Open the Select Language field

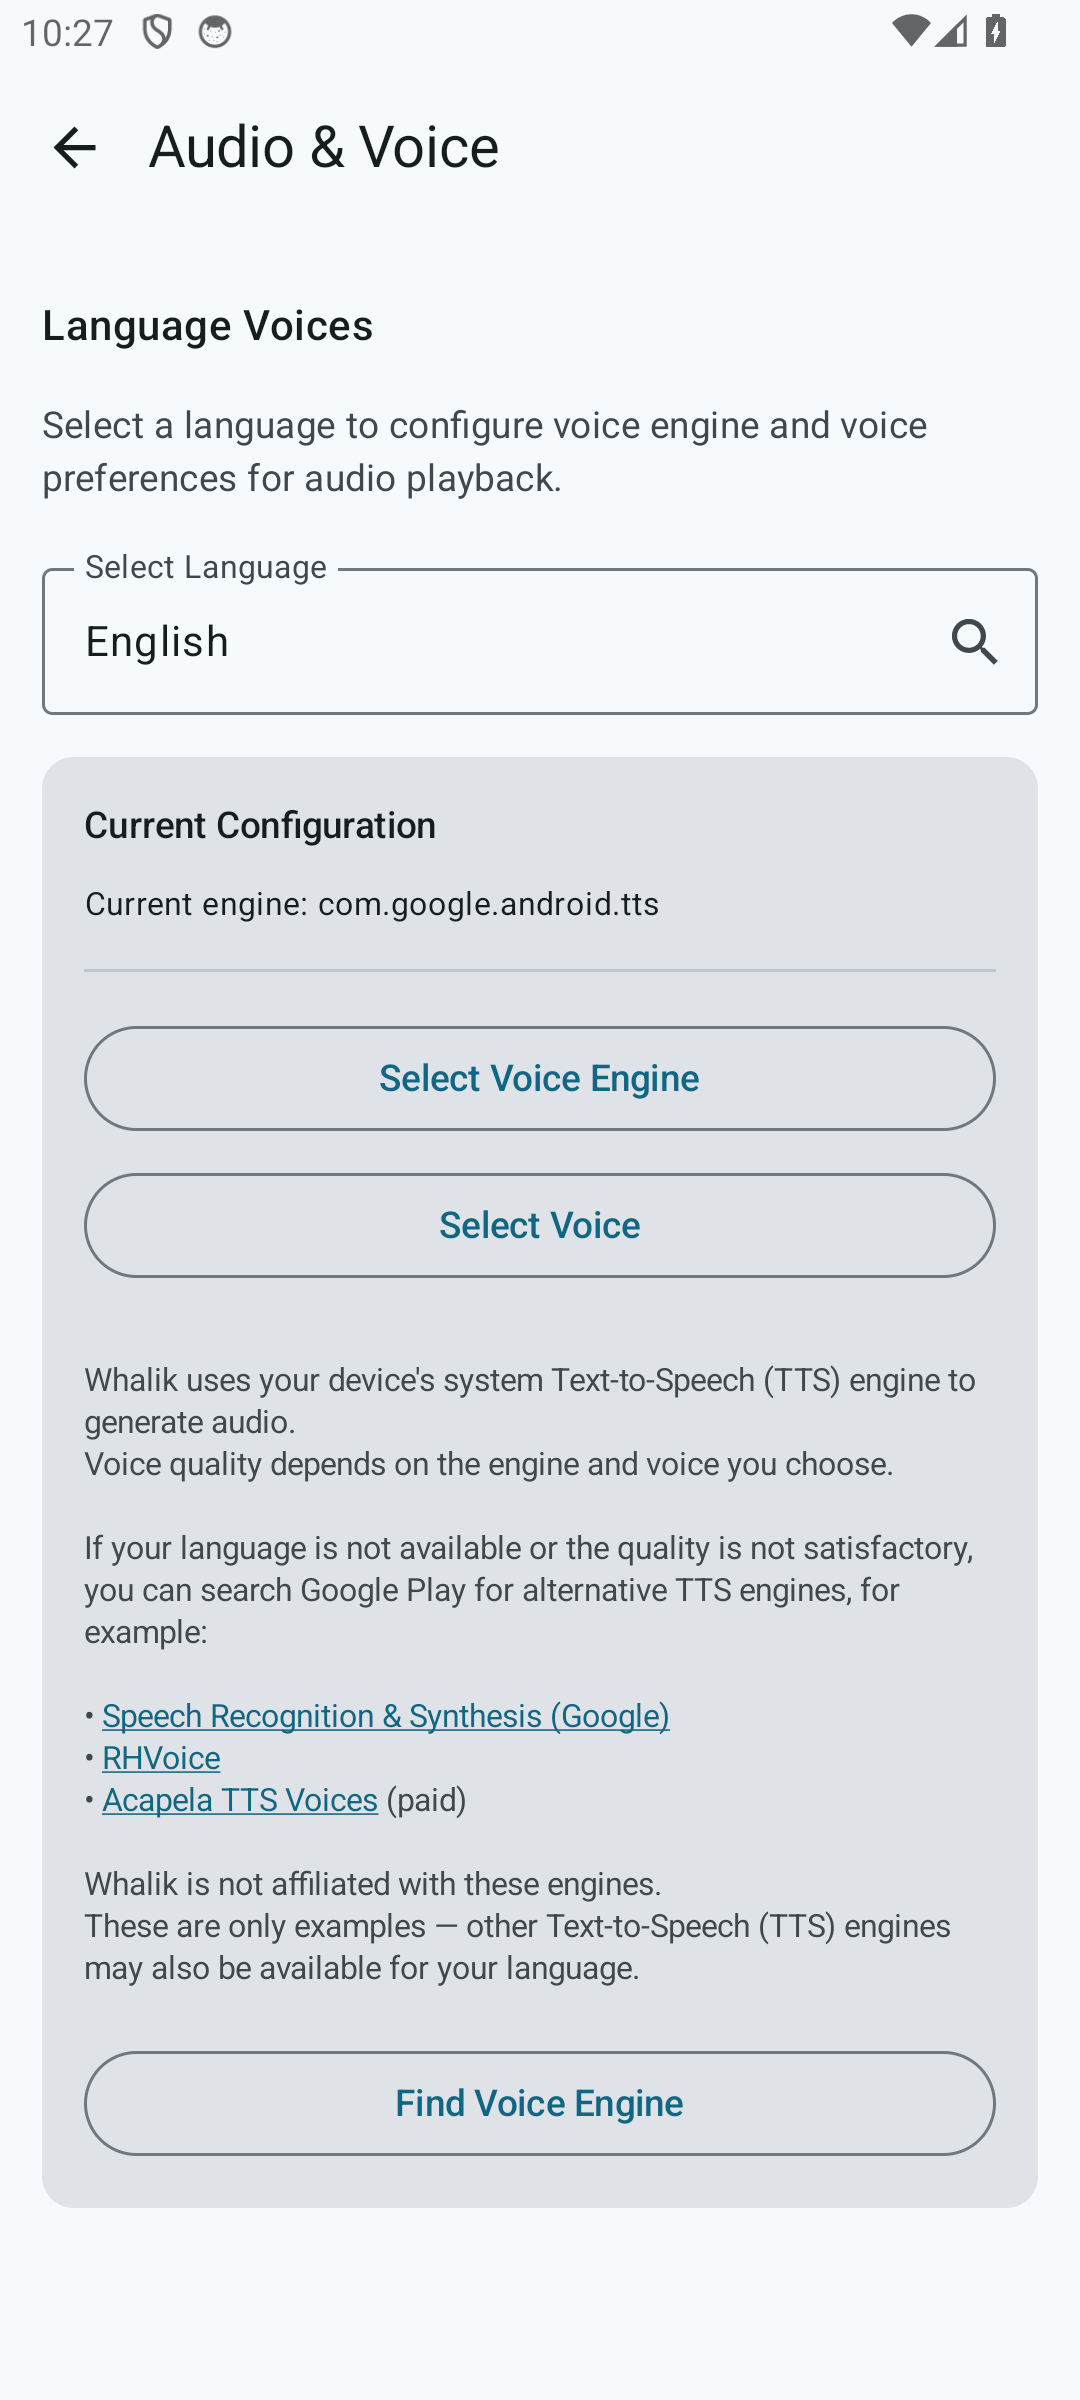pyautogui.click(x=540, y=640)
